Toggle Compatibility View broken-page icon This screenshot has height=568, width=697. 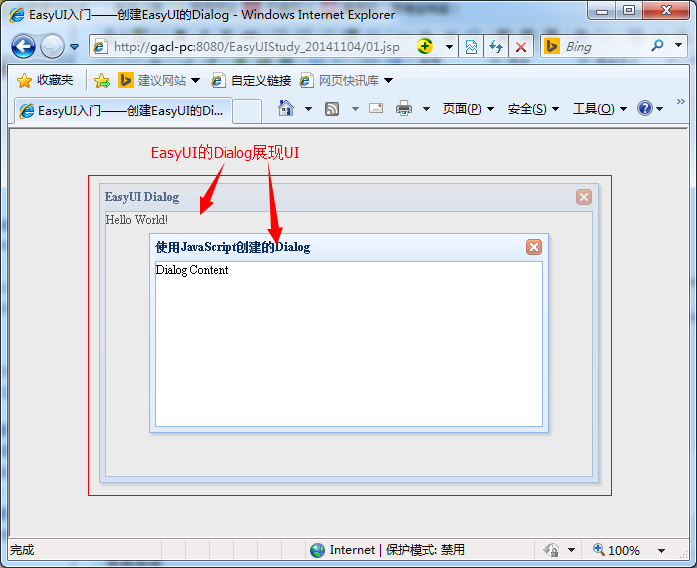pos(471,47)
